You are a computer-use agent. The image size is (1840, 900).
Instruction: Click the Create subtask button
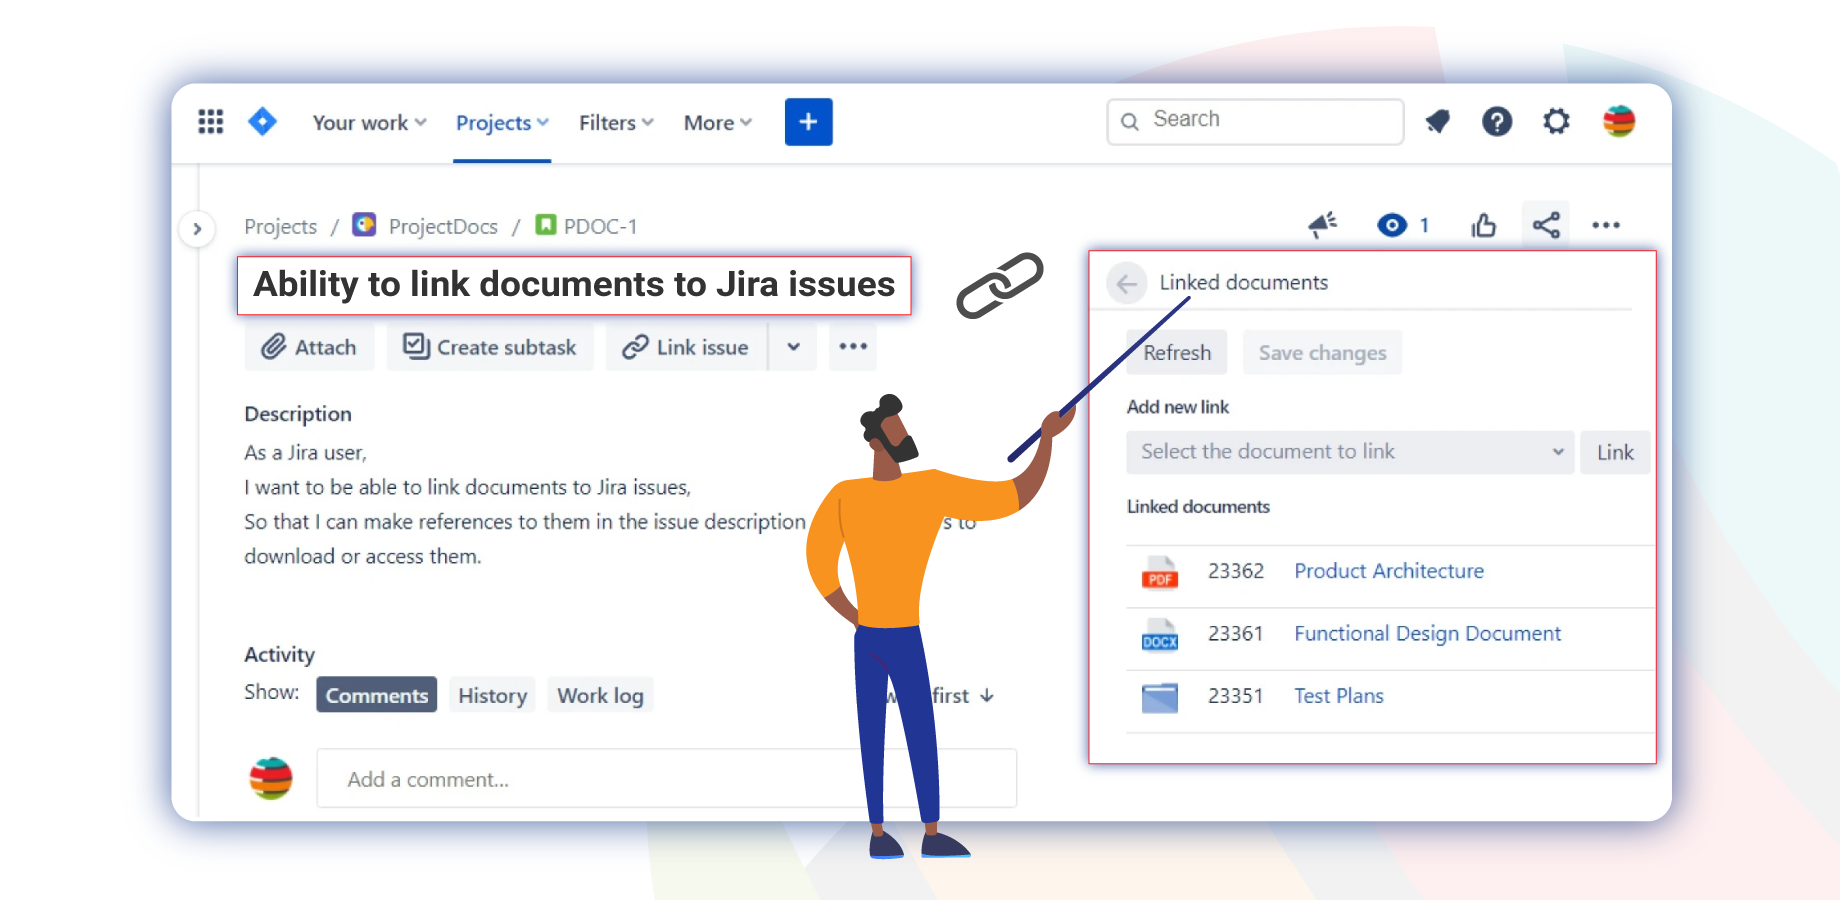click(x=490, y=347)
